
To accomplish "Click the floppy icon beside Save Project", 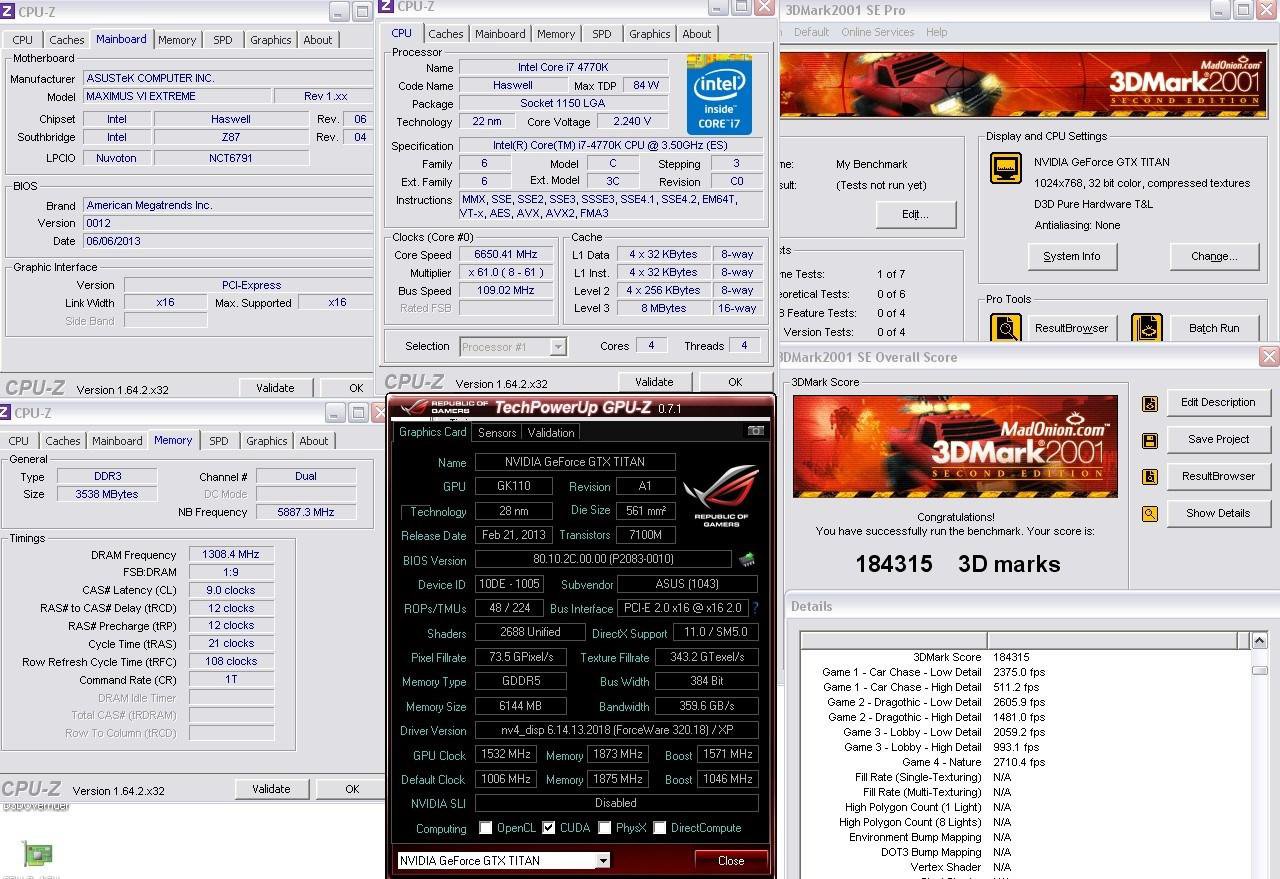I will pos(1150,440).
